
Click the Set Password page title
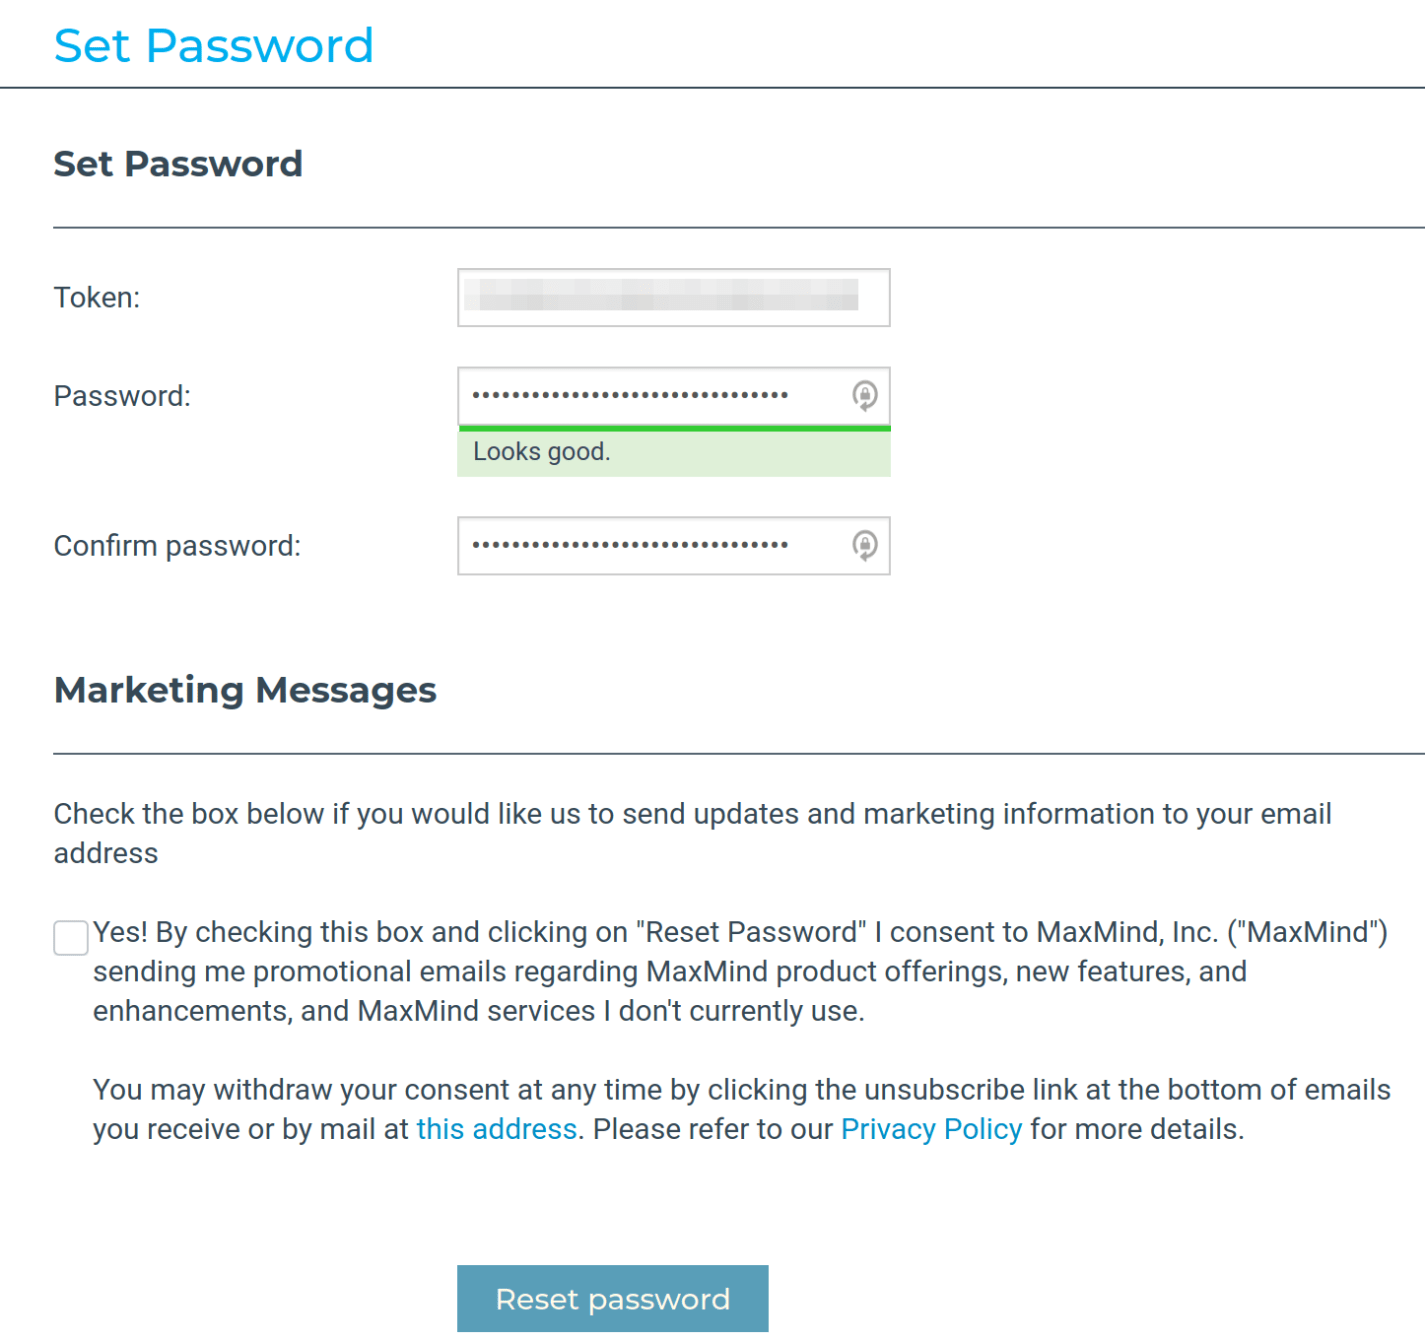214,45
